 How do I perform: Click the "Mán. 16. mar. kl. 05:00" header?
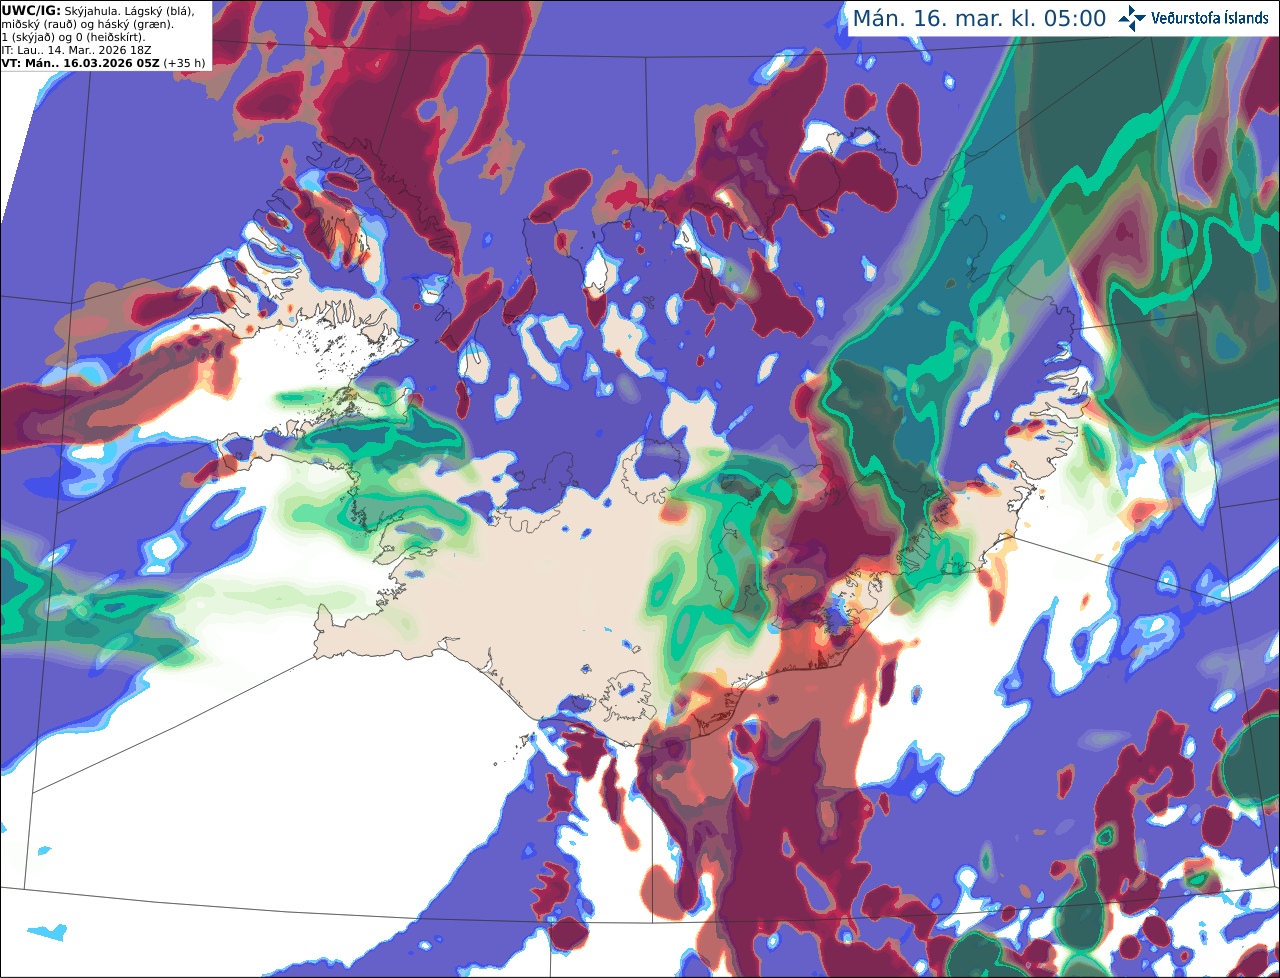click(979, 18)
